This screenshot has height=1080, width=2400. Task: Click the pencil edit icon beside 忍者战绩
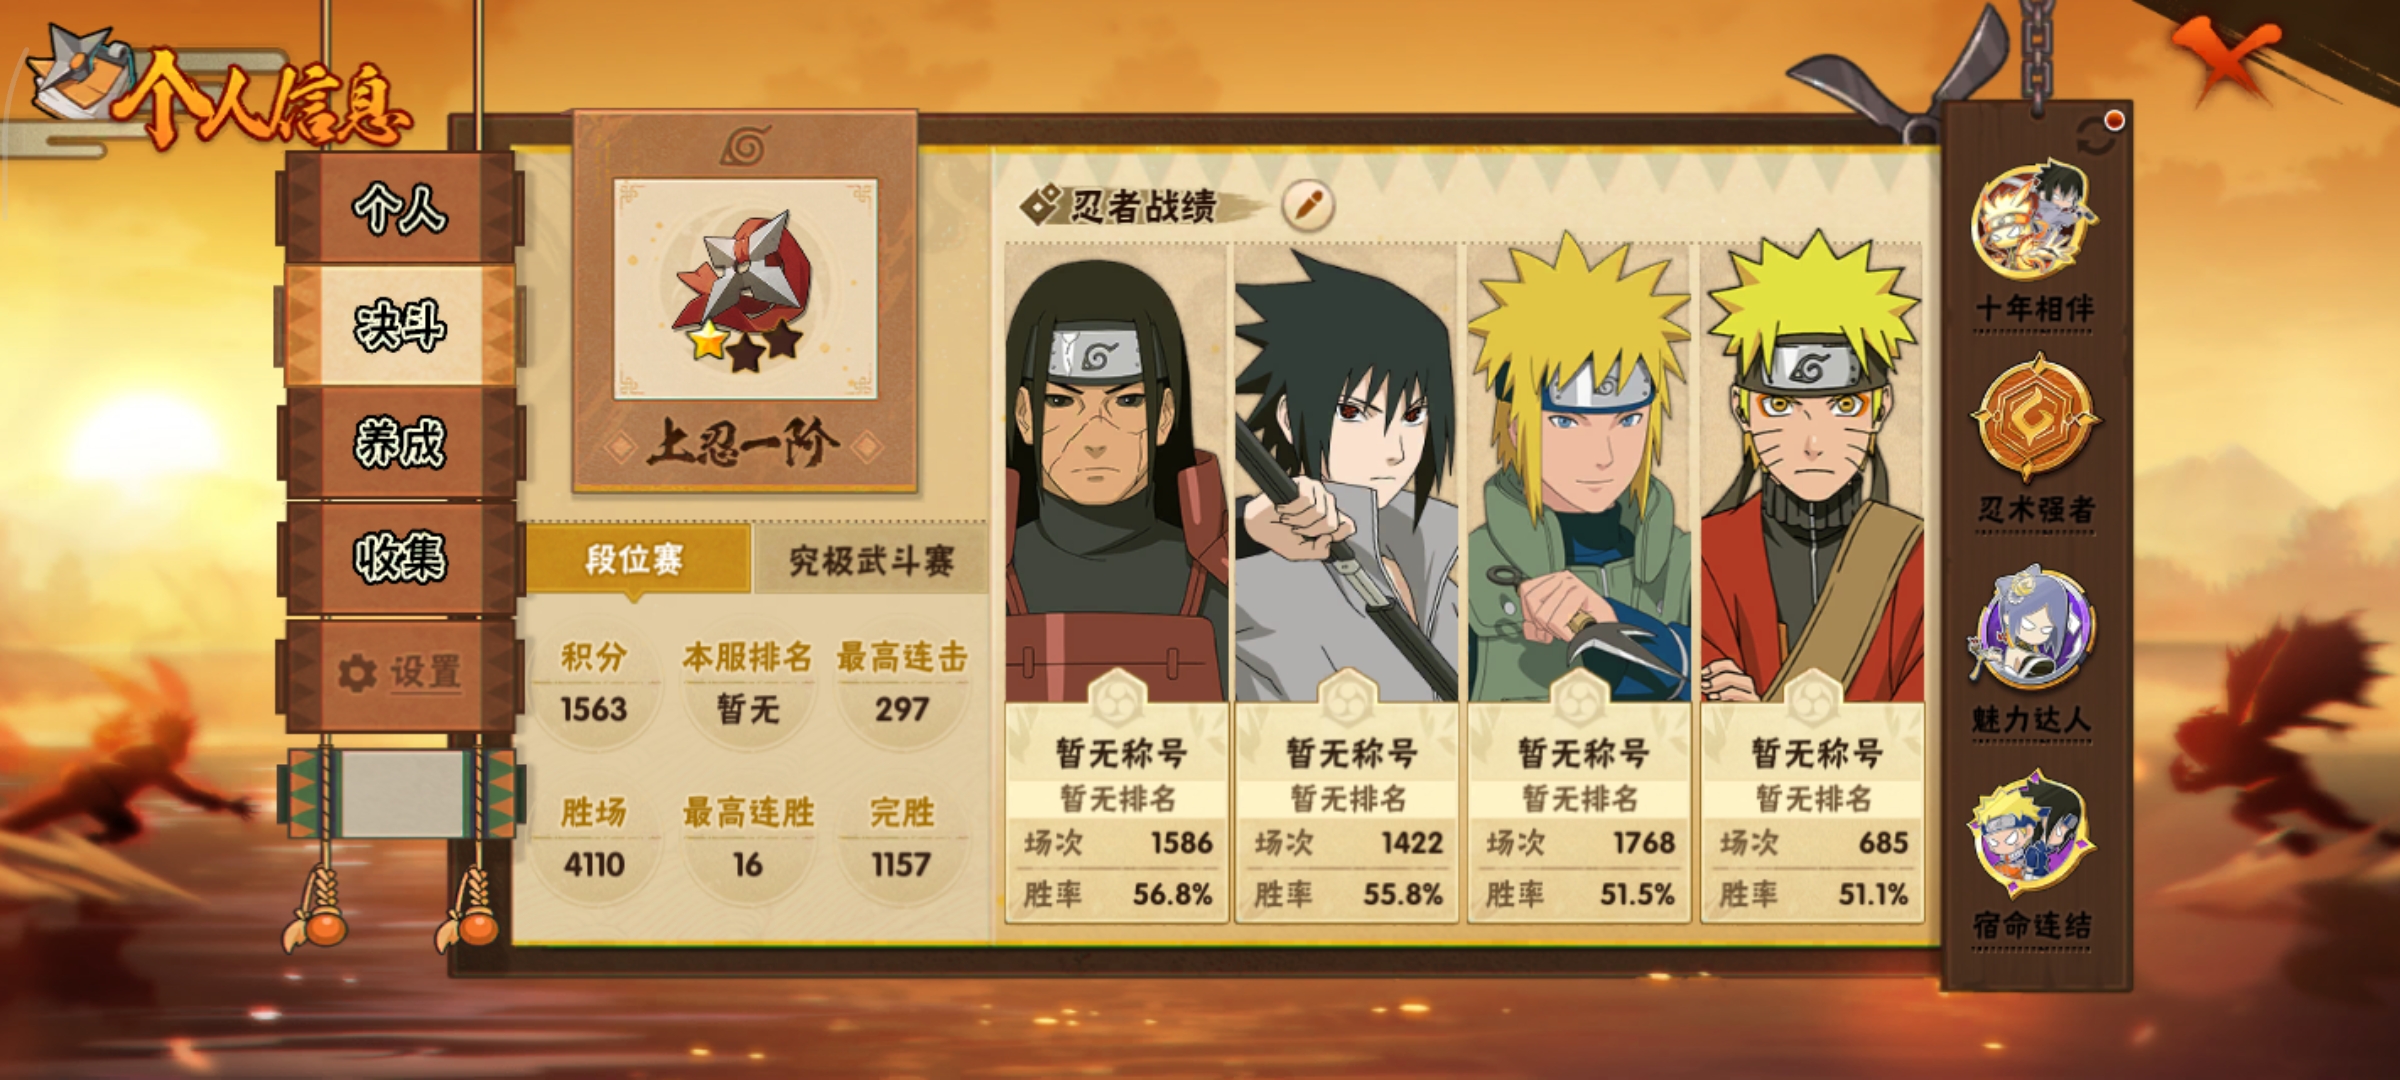coord(1308,205)
